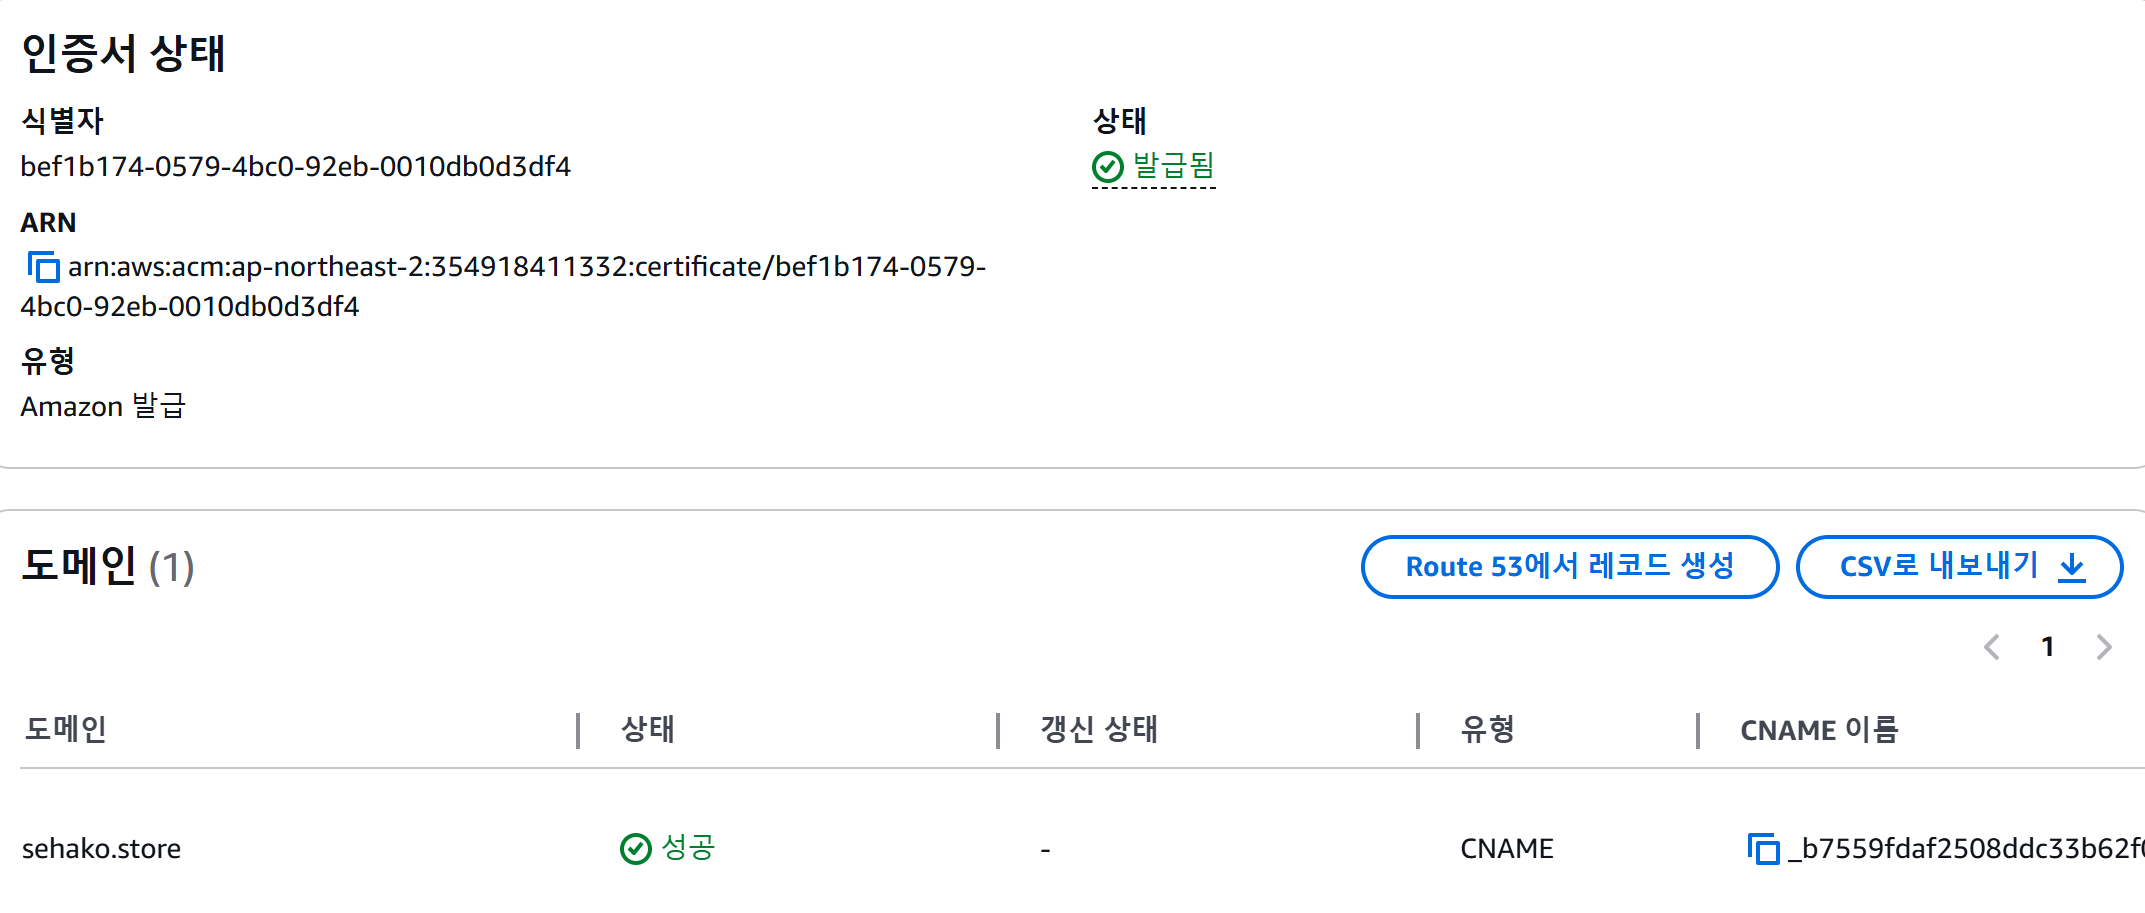Toggle the 갱신 상태 column sorting

pos(1096,730)
